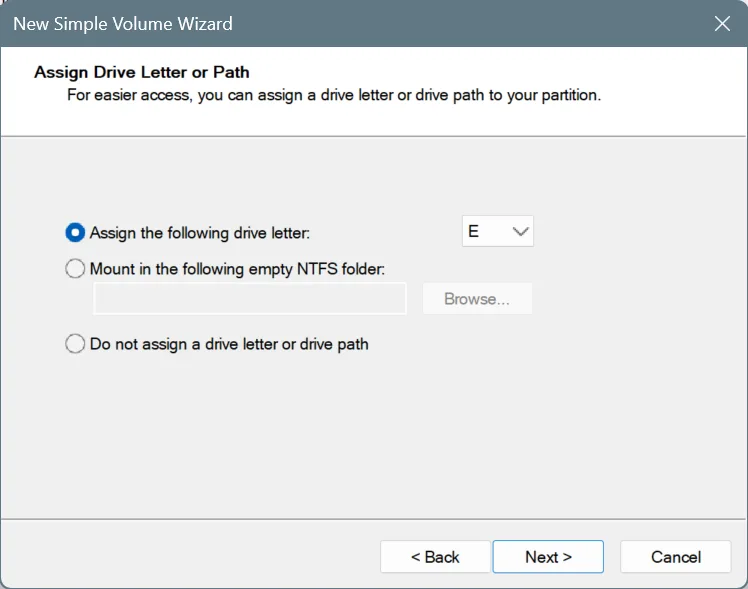Proceed with the Next > button

point(548,557)
